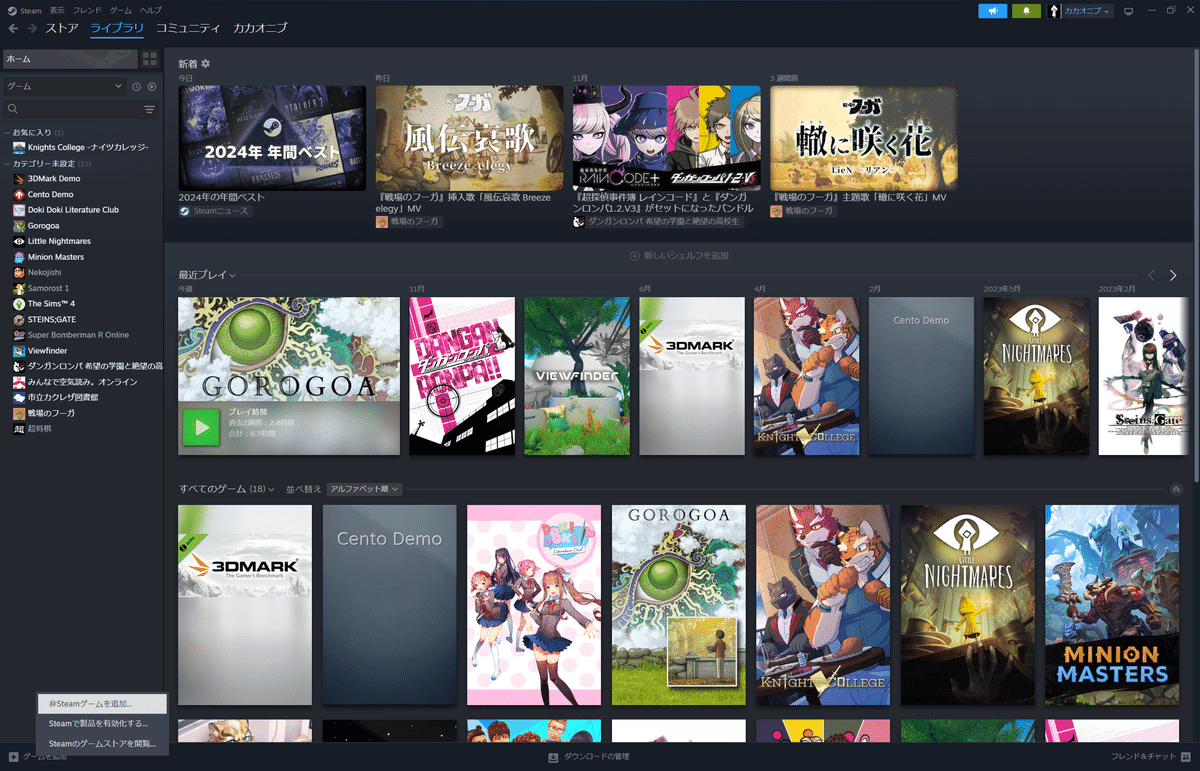Viewport: 1200px width, 771px height.
Task: Open フレンド＆チャット at the bottom right
Action: [x=1151, y=757]
